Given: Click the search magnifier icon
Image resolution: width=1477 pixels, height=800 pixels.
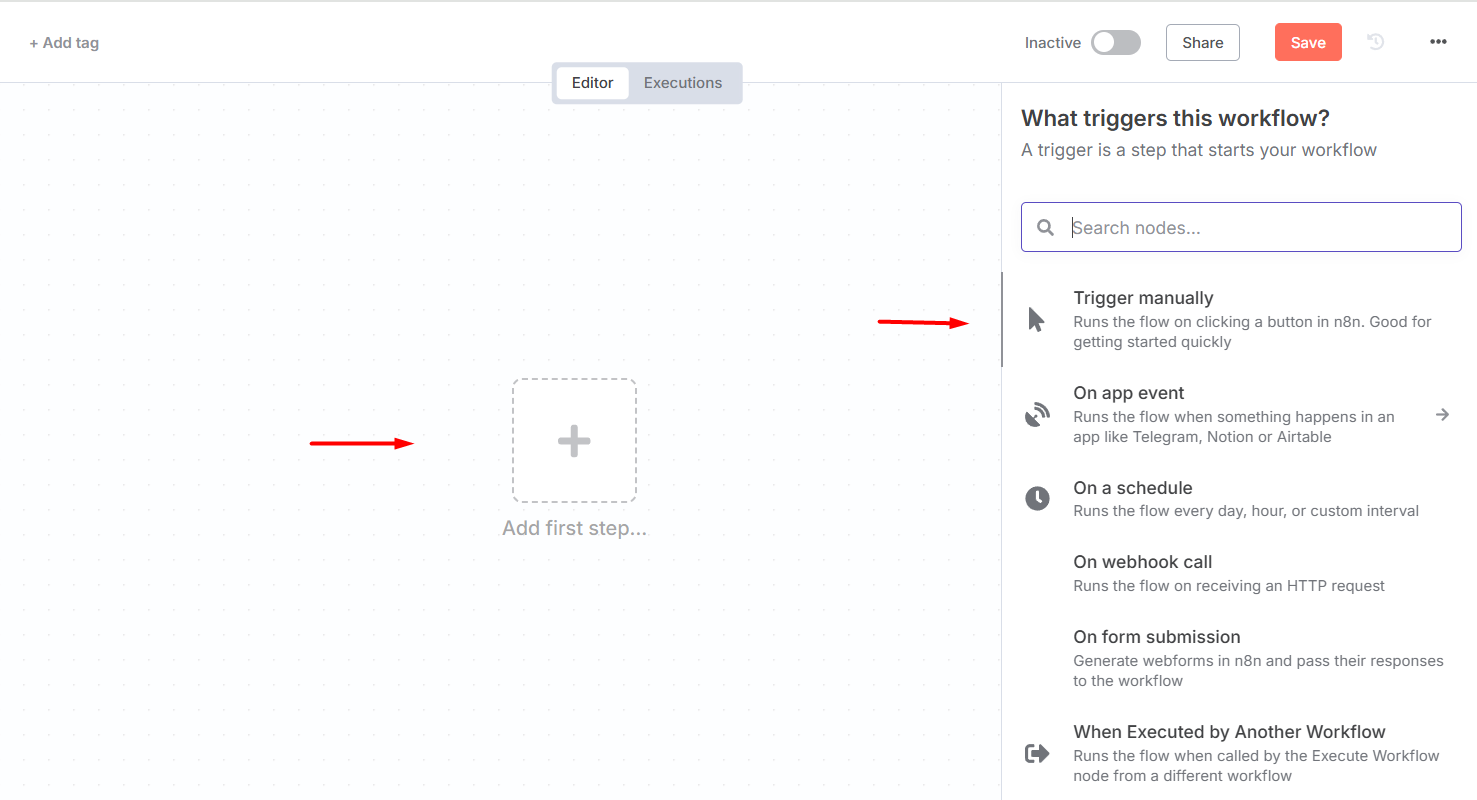Looking at the screenshot, I should point(1045,228).
